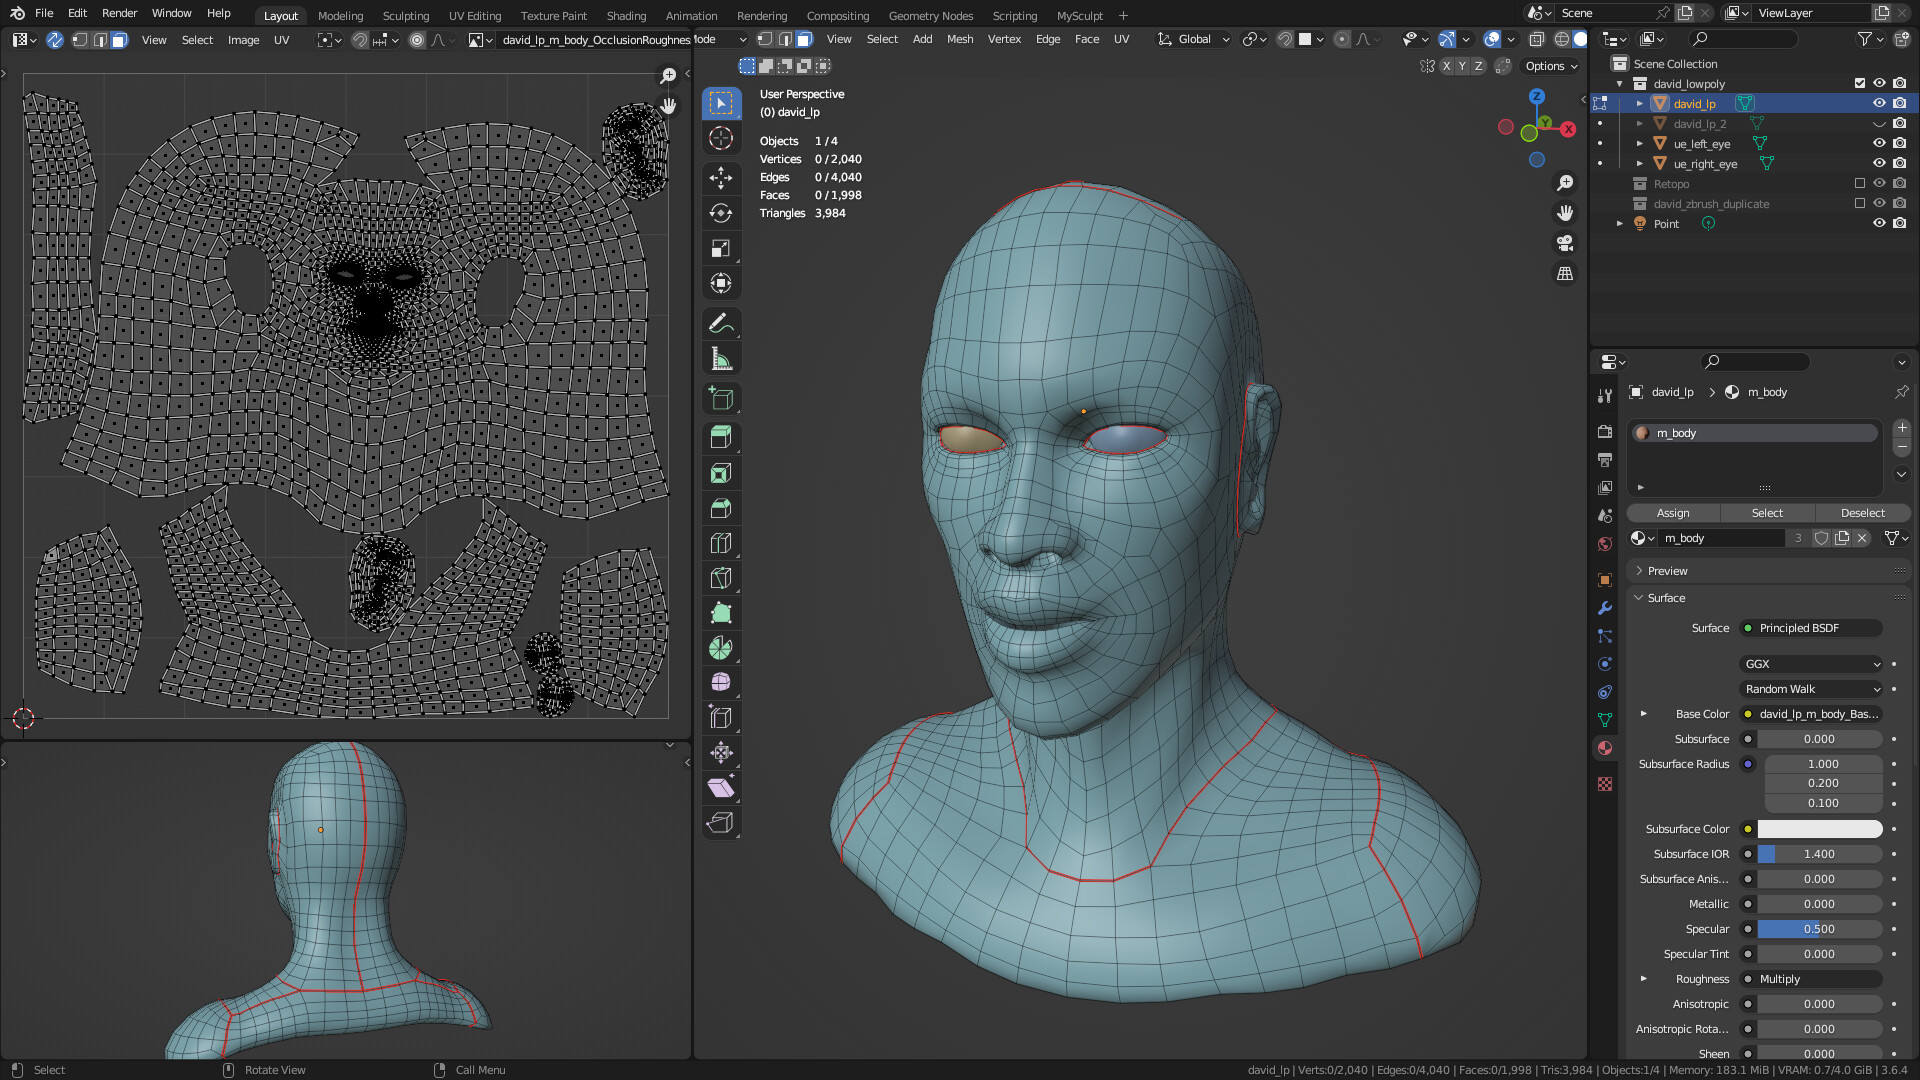The image size is (1920, 1080).
Task: Expand the Preview section in material panel
Action: click(x=1663, y=570)
